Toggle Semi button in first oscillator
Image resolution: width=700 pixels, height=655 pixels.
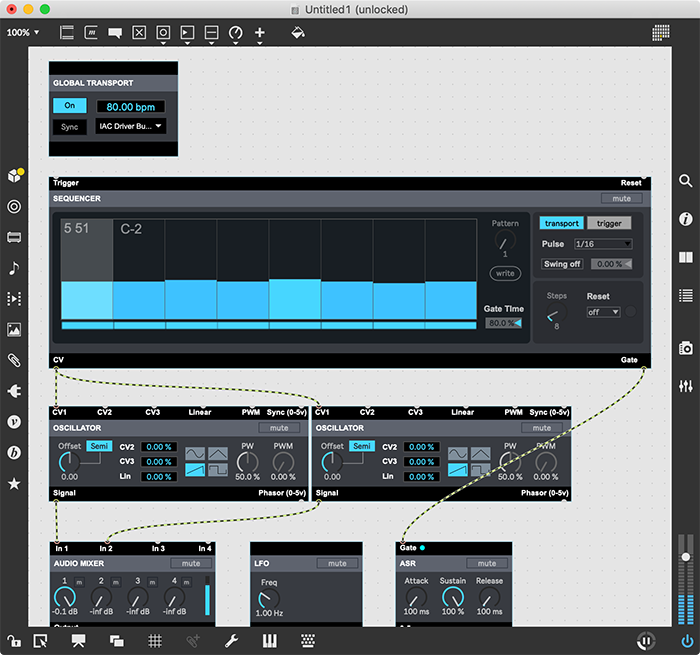99,446
